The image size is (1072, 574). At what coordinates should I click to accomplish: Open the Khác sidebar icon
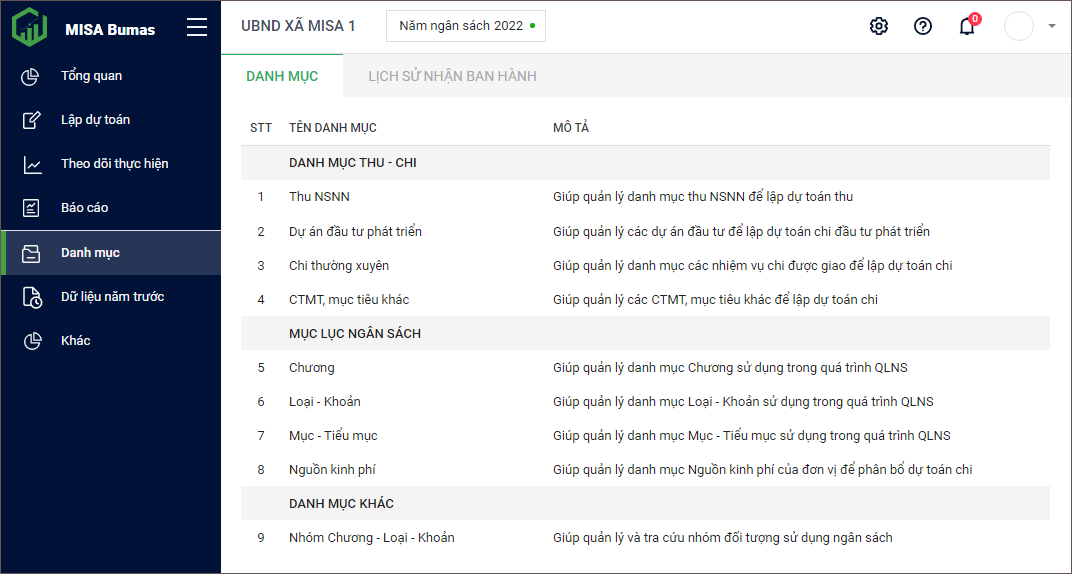[x=31, y=341]
